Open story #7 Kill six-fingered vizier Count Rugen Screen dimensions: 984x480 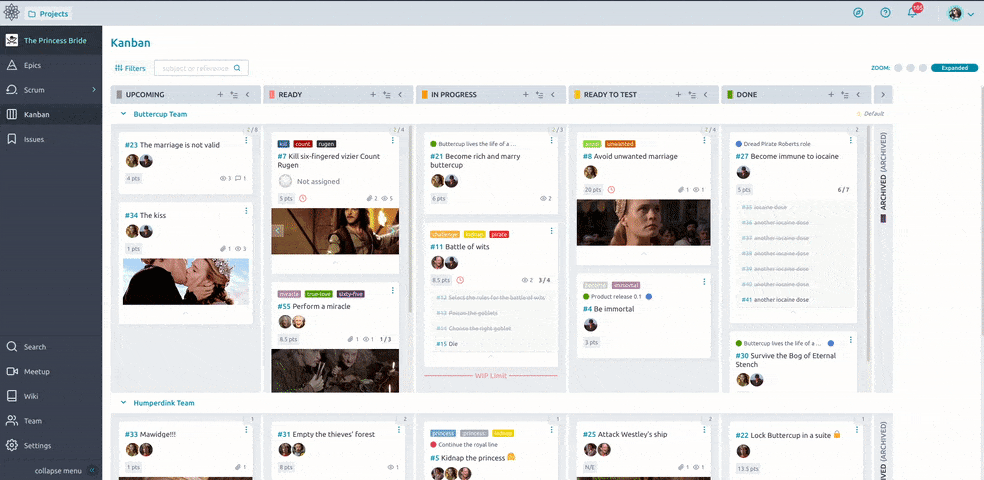click(x=329, y=161)
